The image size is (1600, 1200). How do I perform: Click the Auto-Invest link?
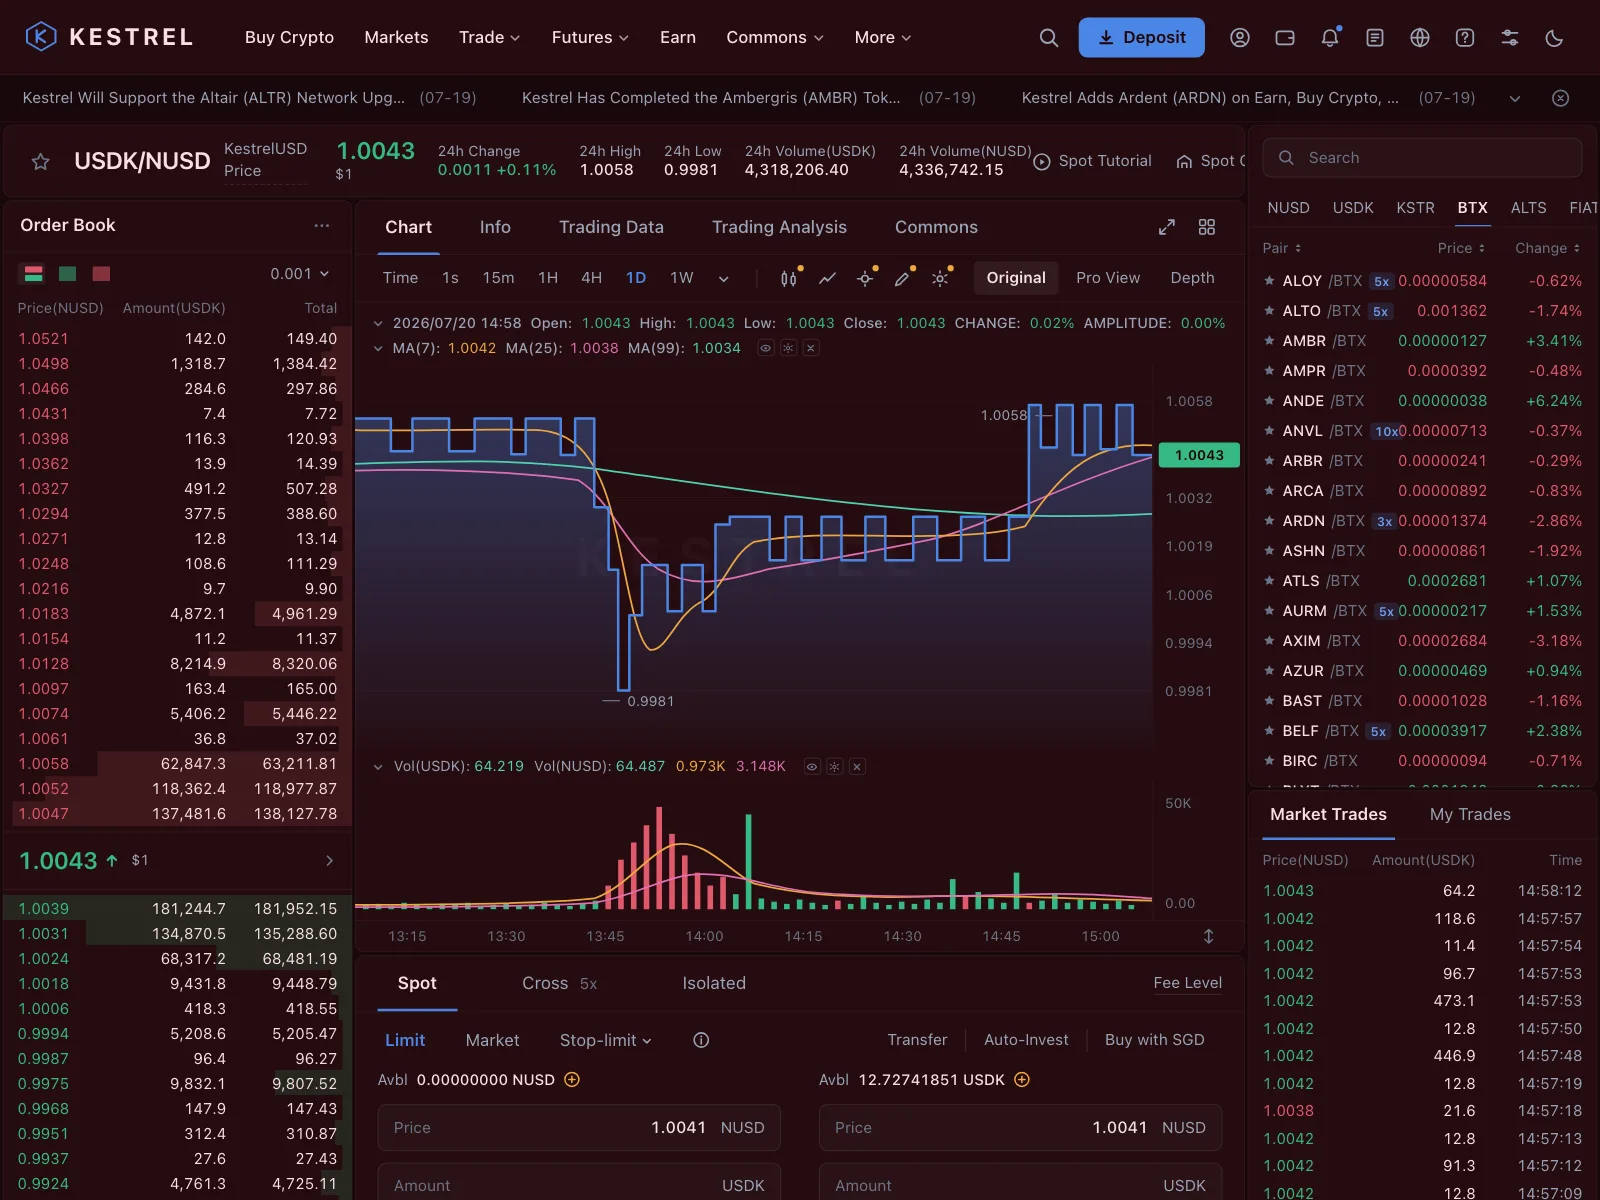click(x=1026, y=1040)
